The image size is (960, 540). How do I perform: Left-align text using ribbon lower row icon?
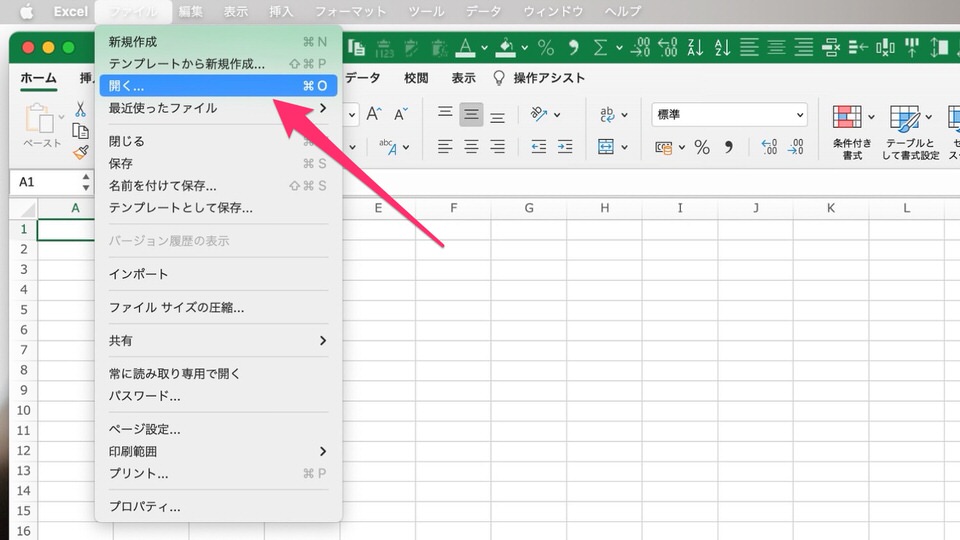pos(445,146)
